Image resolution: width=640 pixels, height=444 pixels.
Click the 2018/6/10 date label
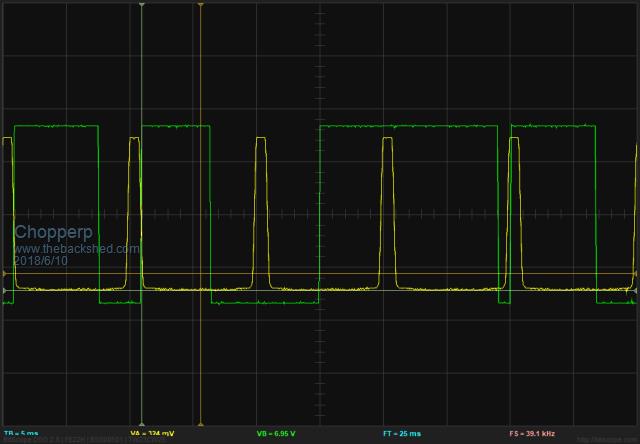point(41,260)
